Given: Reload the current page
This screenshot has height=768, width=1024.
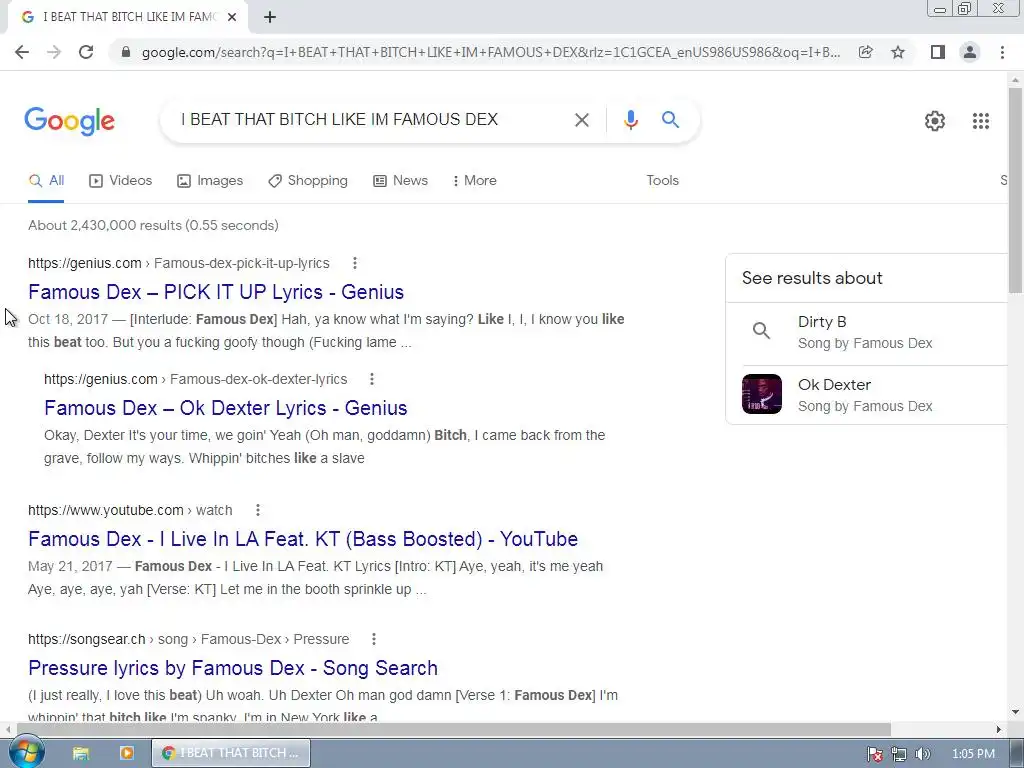Looking at the screenshot, I should (86, 52).
